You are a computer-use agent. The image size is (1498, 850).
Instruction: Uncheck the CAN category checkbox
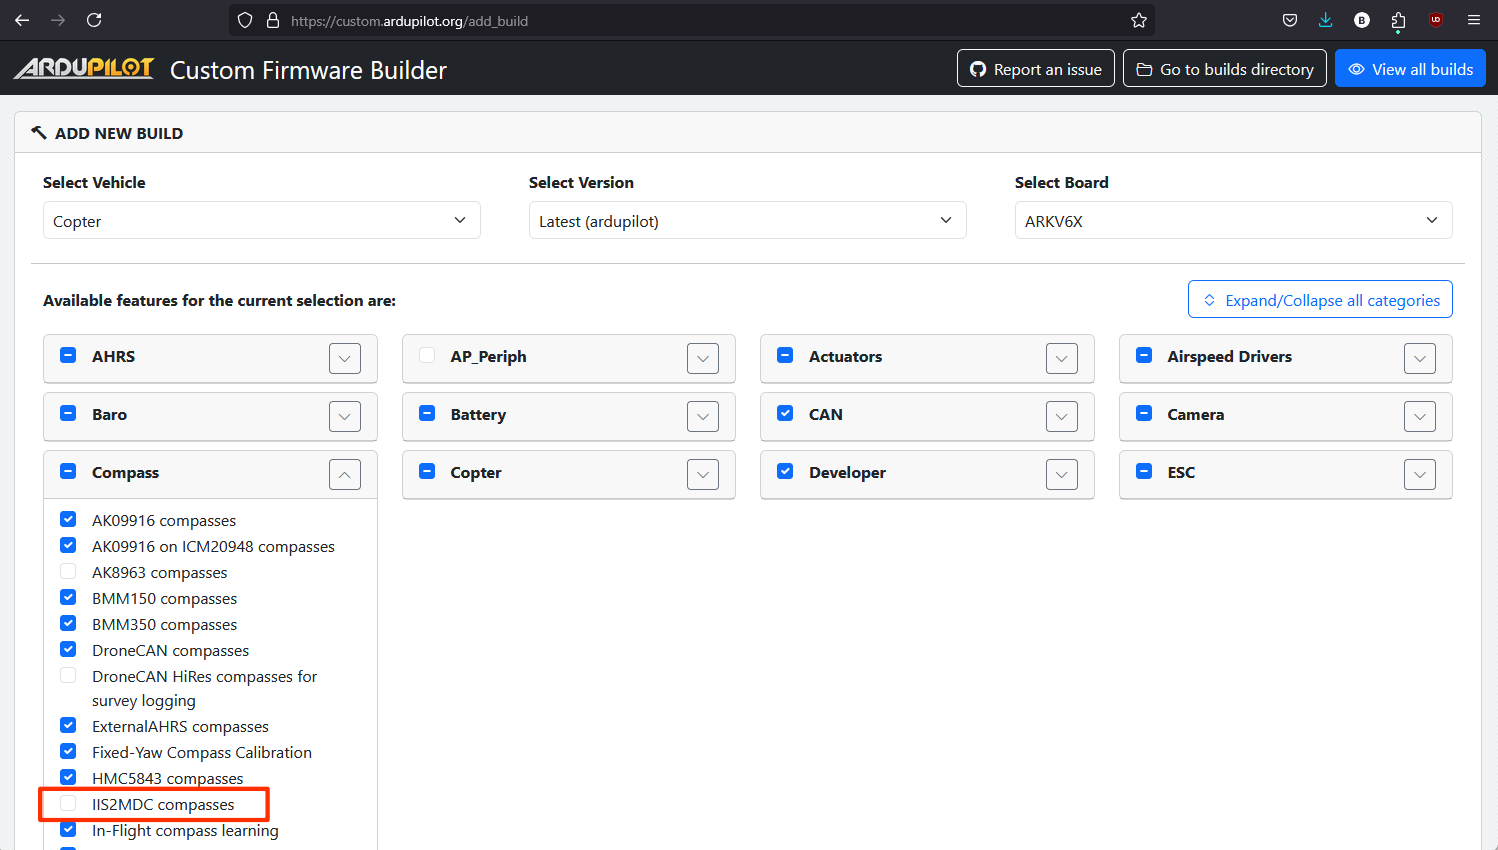click(x=785, y=413)
